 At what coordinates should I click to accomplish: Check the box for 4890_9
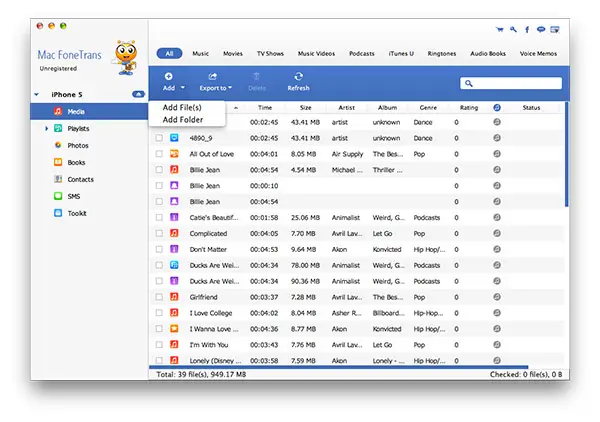point(159,138)
